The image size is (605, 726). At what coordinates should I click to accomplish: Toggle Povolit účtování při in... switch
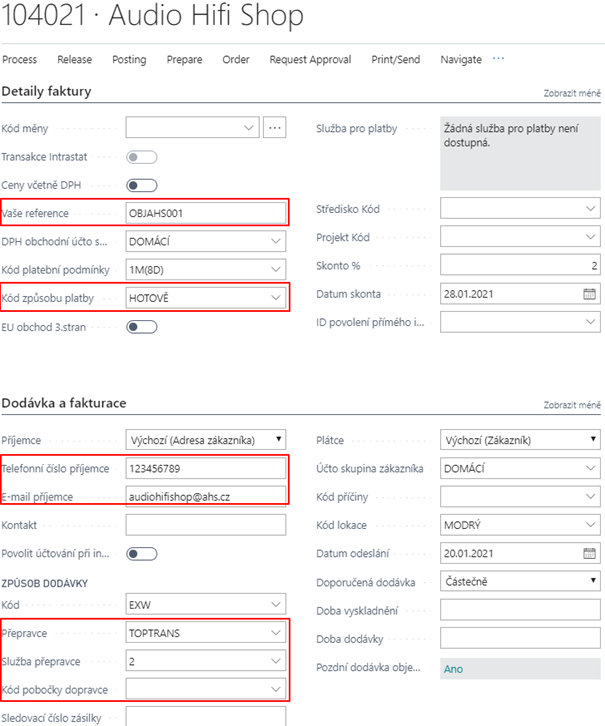point(142,553)
